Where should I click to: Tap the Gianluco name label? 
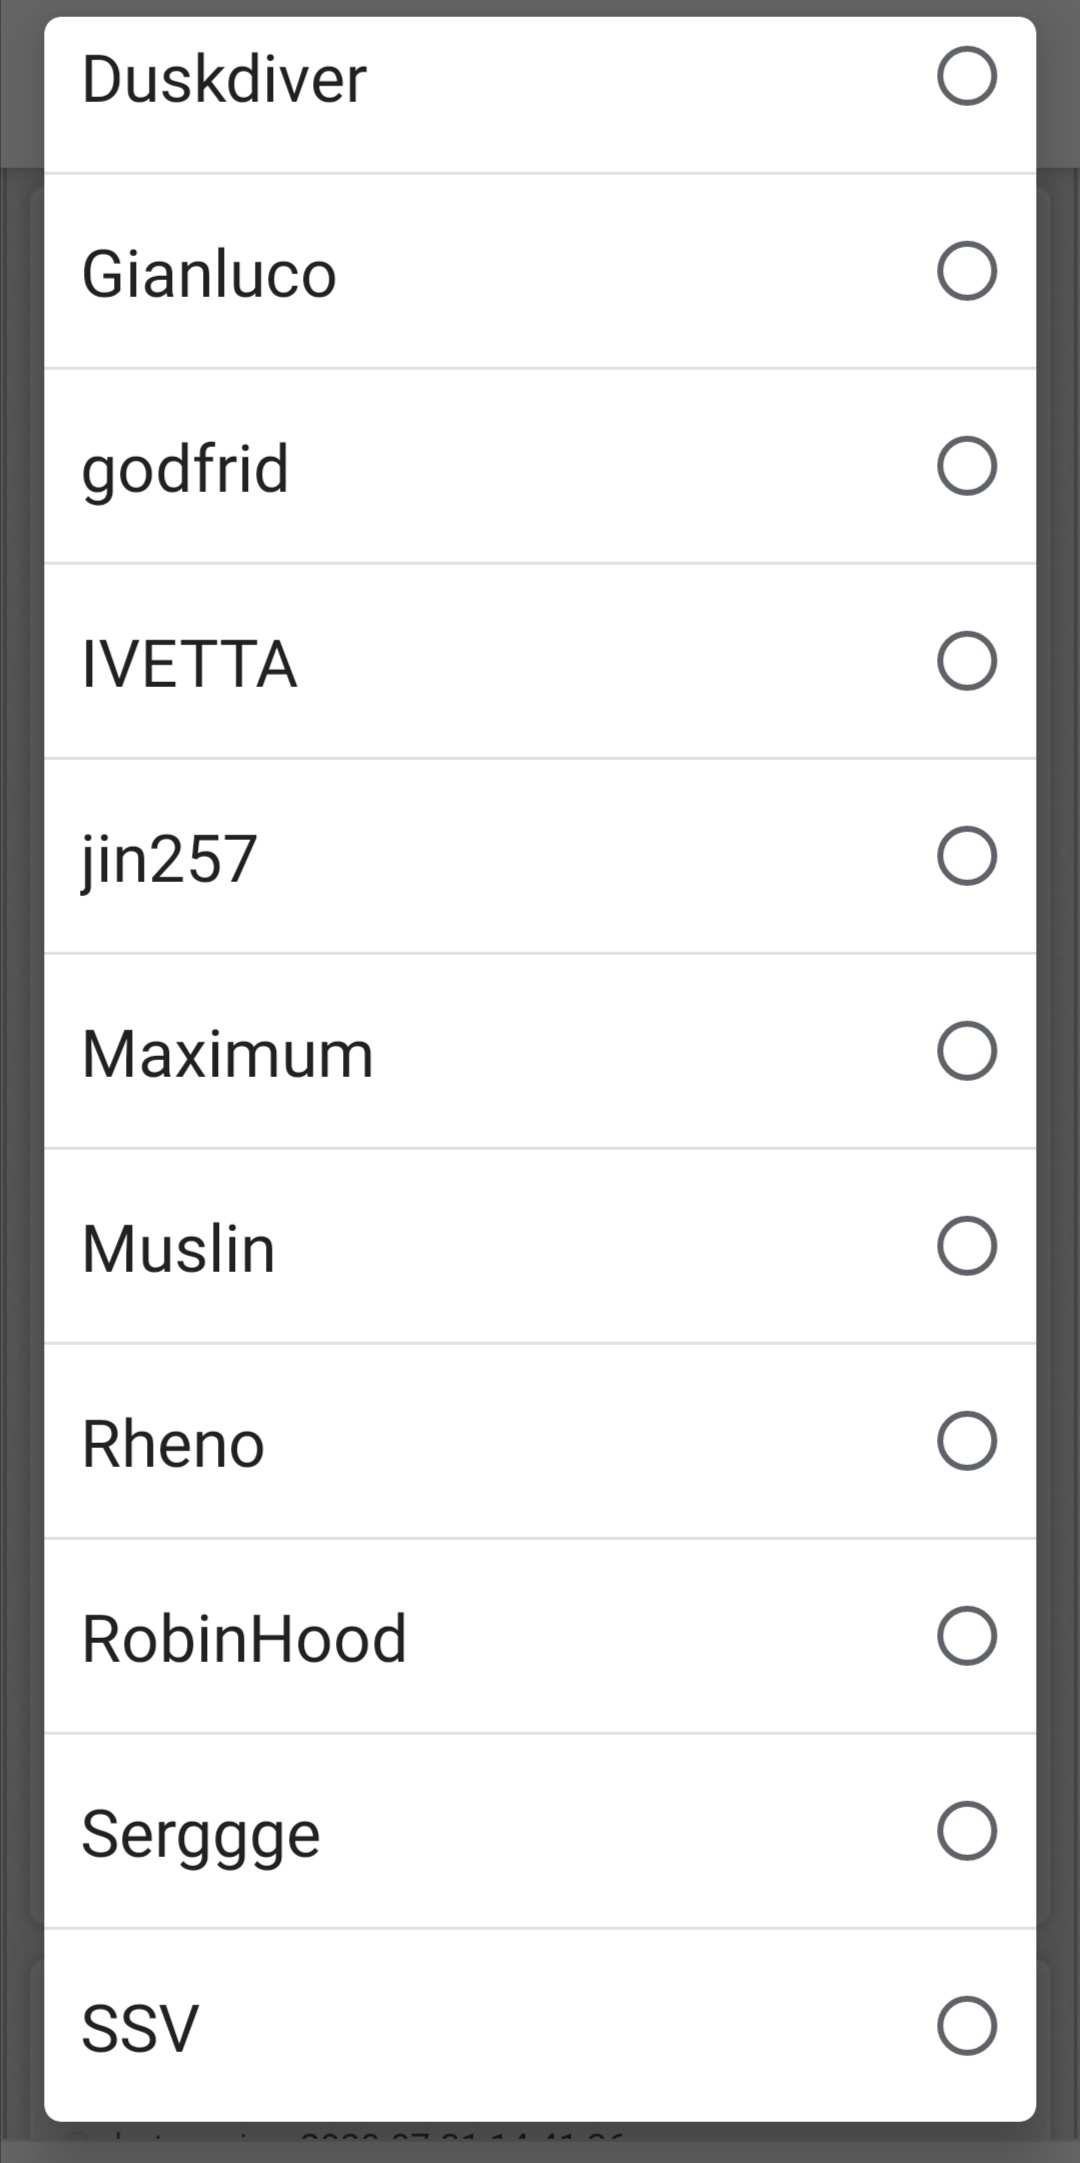[209, 274]
